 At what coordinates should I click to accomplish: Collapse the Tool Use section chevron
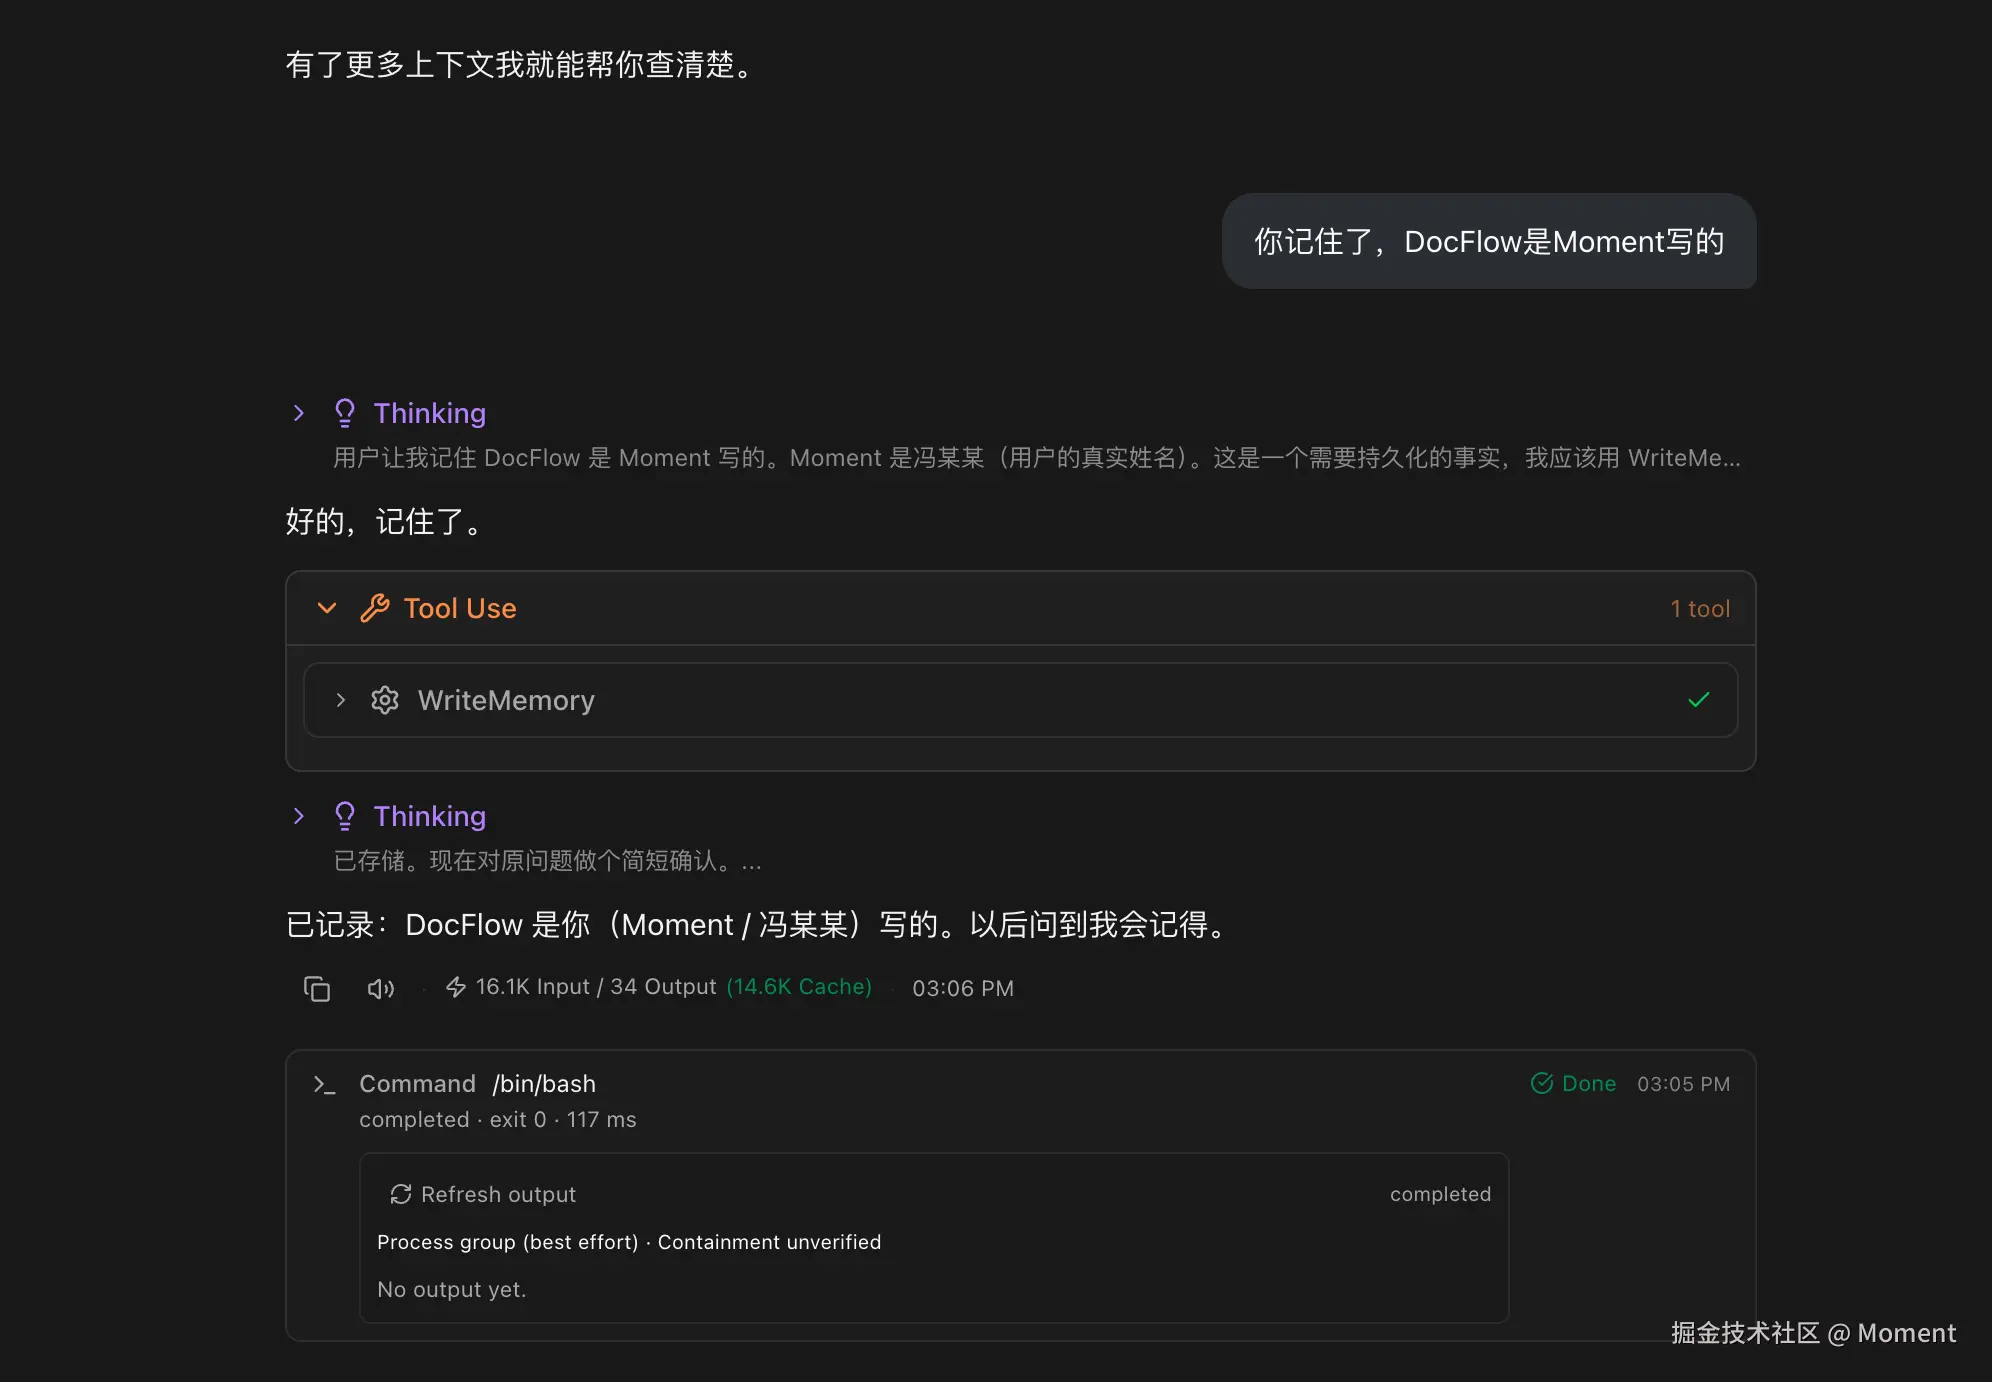[x=327, y=608]
